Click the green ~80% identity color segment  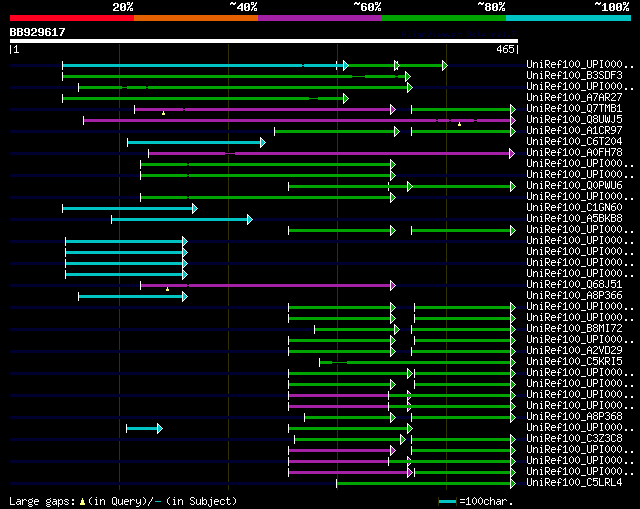click(444, 18)
